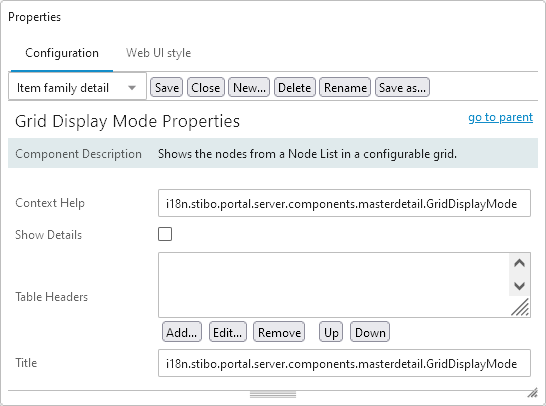Click the Rename button
Screen dimensions: 546x406
[345, 87]
